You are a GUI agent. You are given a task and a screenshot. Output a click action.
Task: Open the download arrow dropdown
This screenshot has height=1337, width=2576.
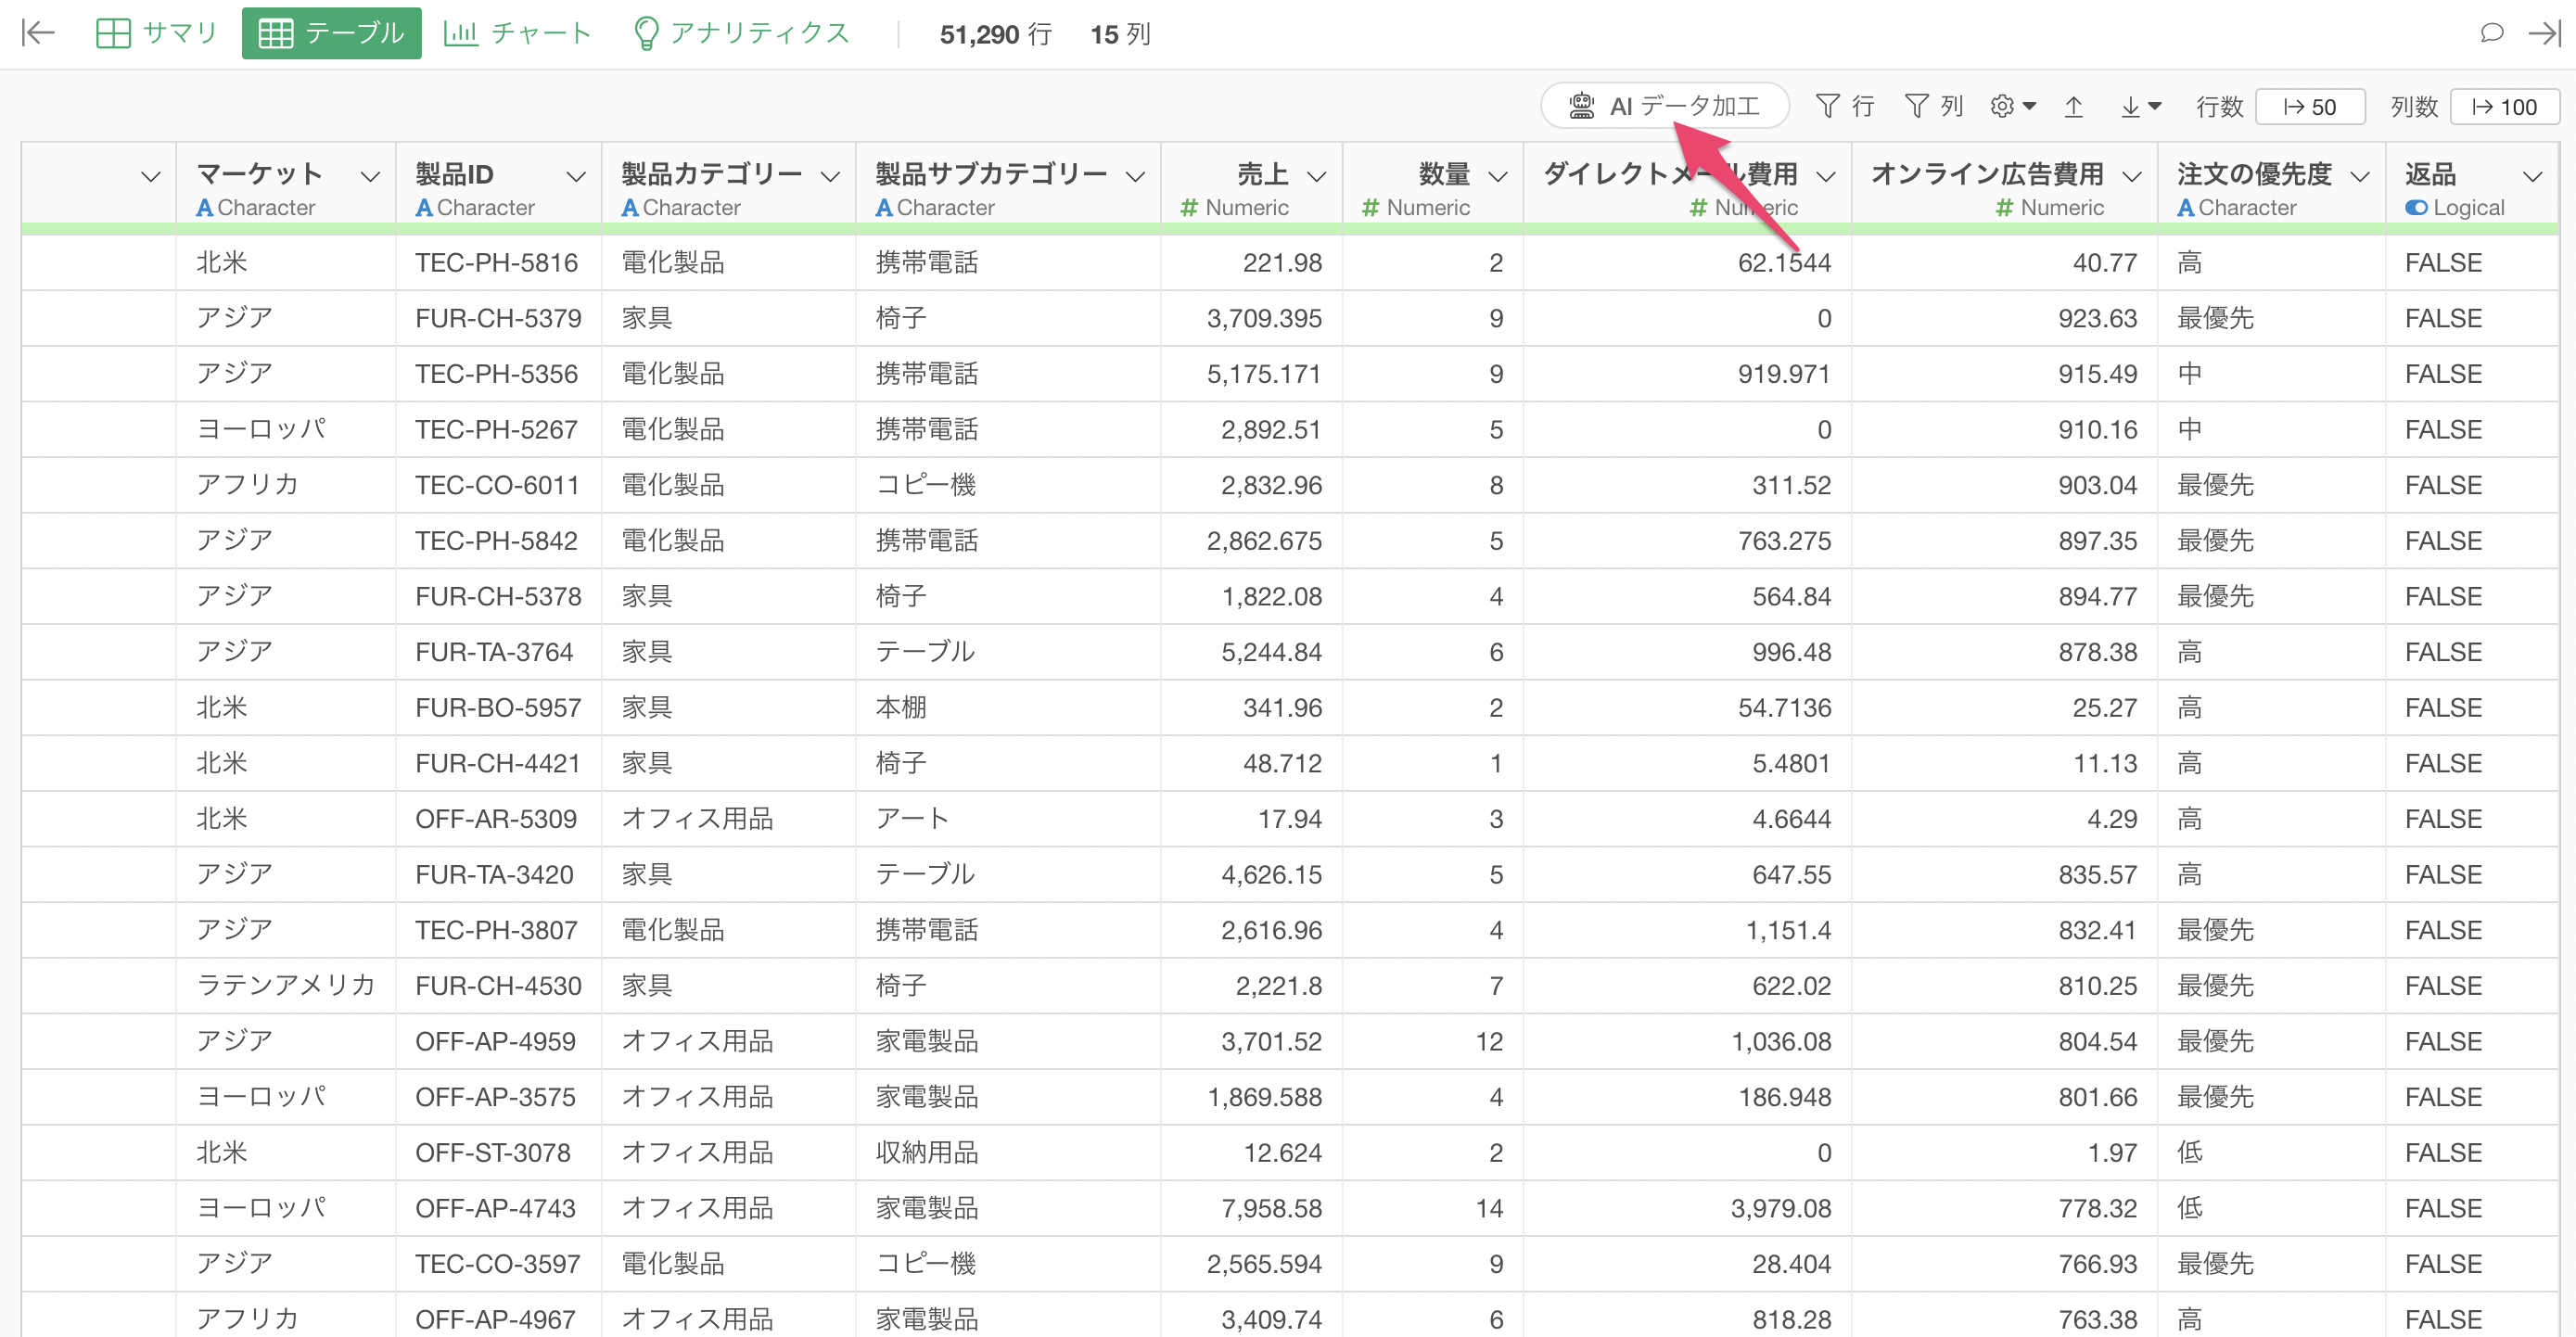pos(2141,106)
